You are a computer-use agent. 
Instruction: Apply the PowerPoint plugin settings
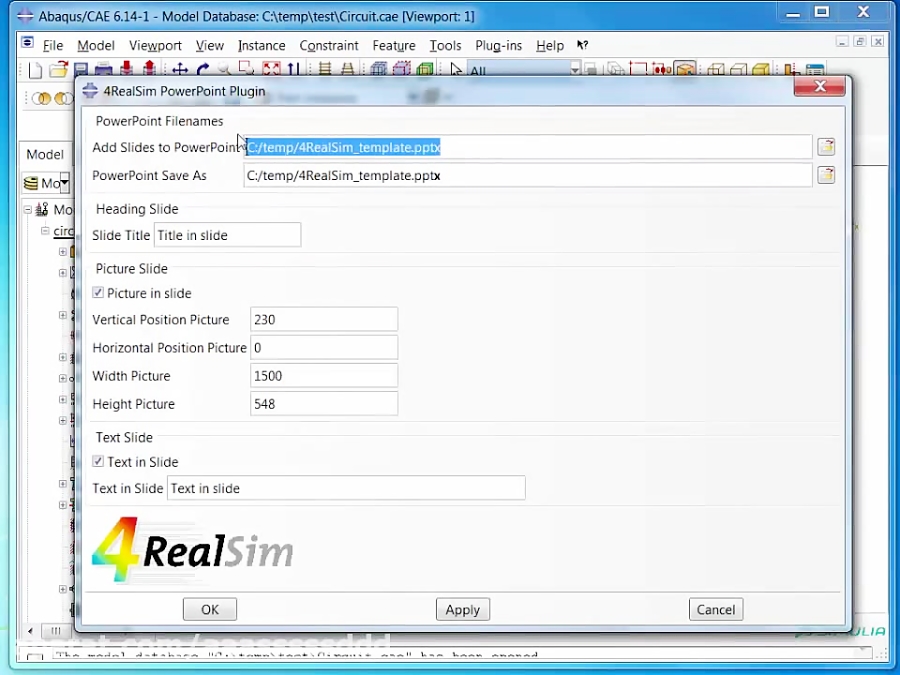tap(462, 609)
